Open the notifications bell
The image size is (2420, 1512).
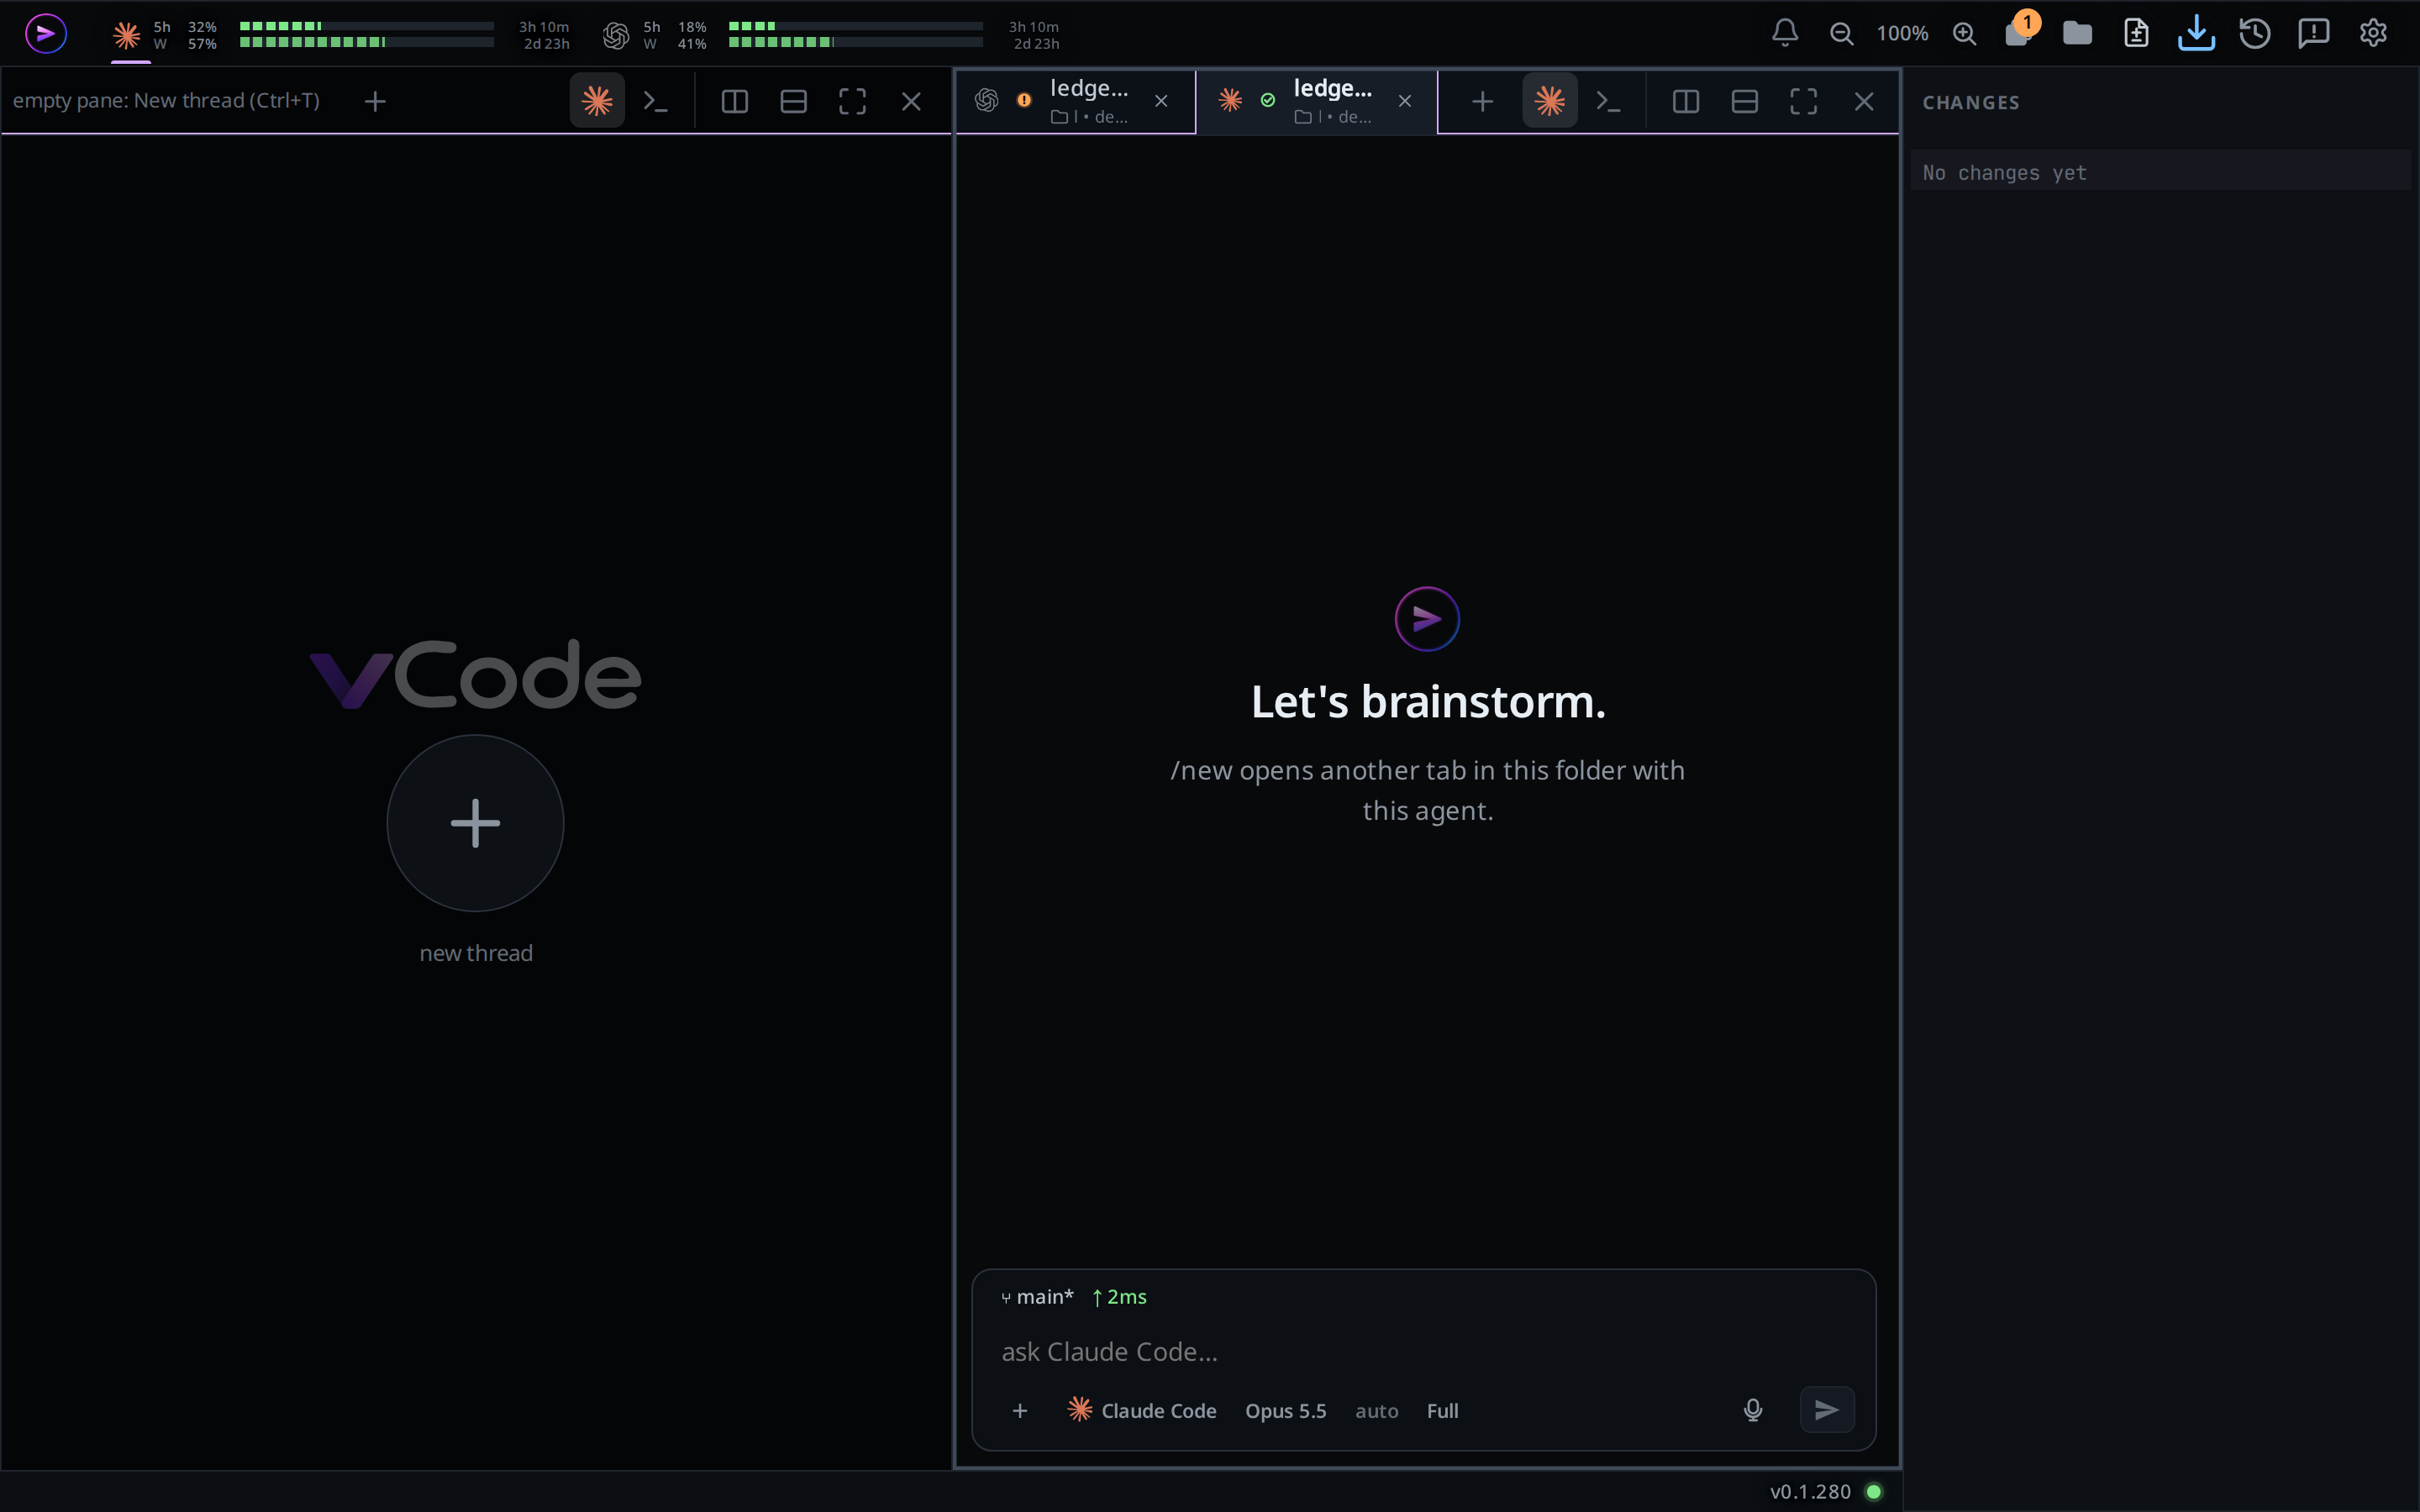click(x=1785, y=33)
